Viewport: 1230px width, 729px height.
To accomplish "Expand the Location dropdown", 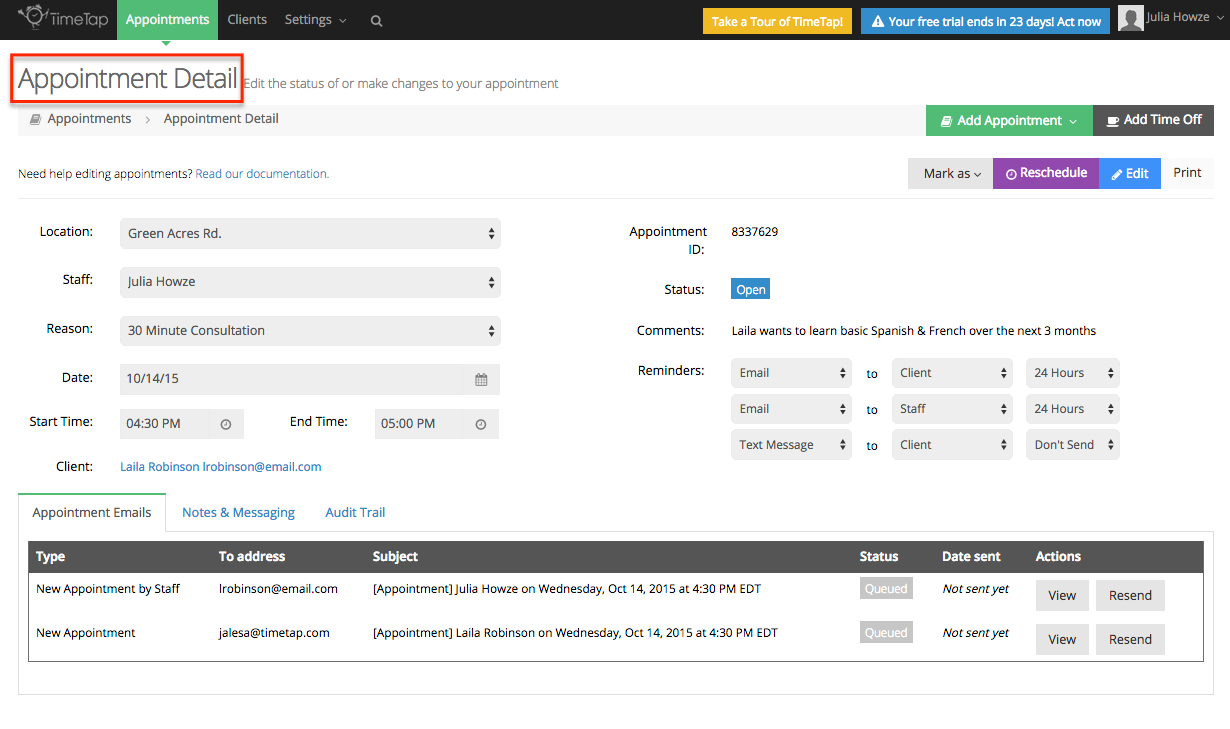I will pos(310,233).
